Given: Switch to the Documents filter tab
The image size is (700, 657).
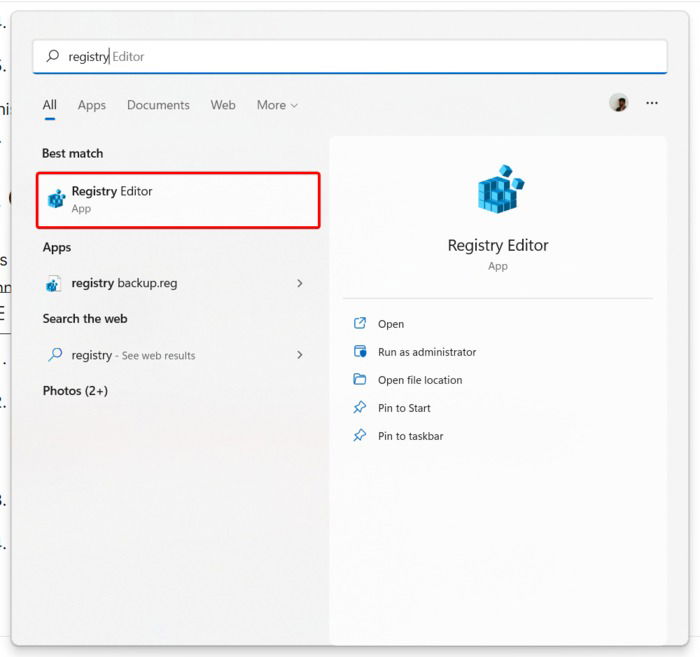Looking at the screenshot, I should (158, 105).
